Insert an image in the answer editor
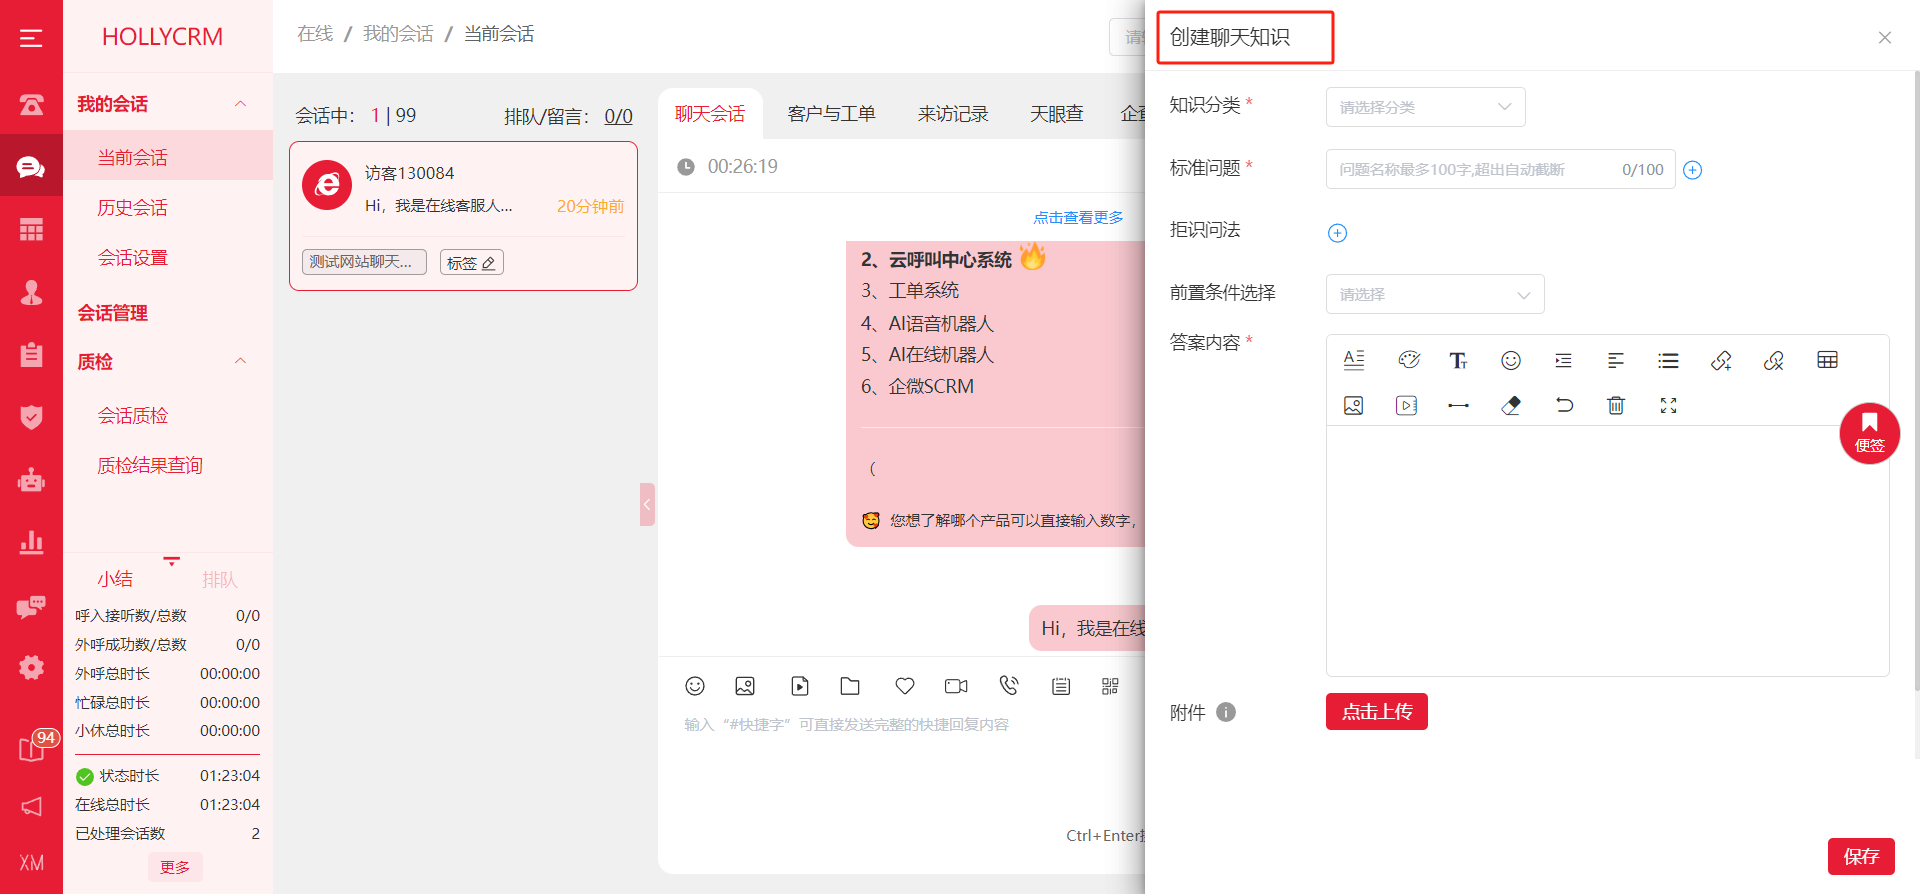The image size is (1920, 894). pos(1354,405)
